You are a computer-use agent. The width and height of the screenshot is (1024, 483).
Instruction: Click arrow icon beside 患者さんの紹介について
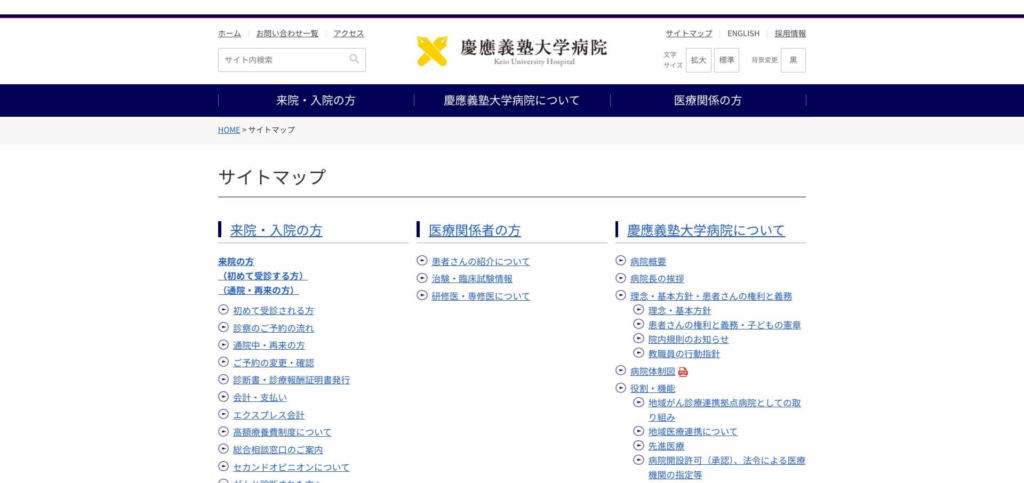pyautogui.click(x=422, y=261)
